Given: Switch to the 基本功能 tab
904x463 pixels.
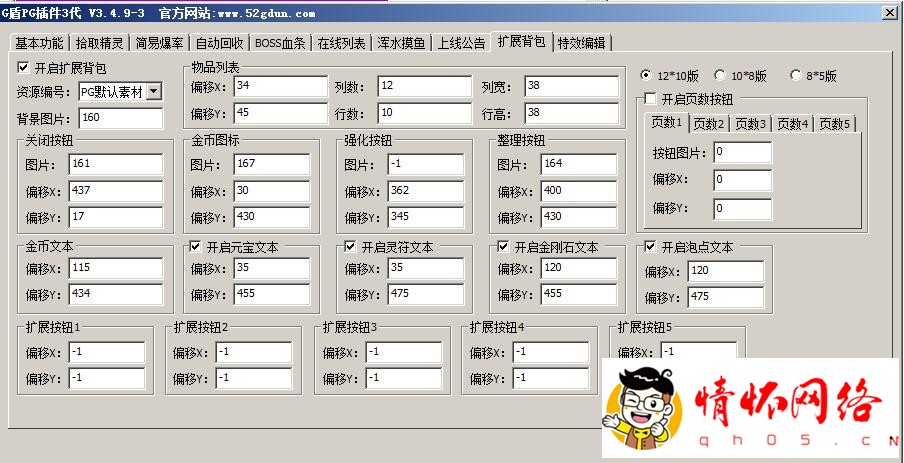Looking at the screenshot, I should 39,43.
